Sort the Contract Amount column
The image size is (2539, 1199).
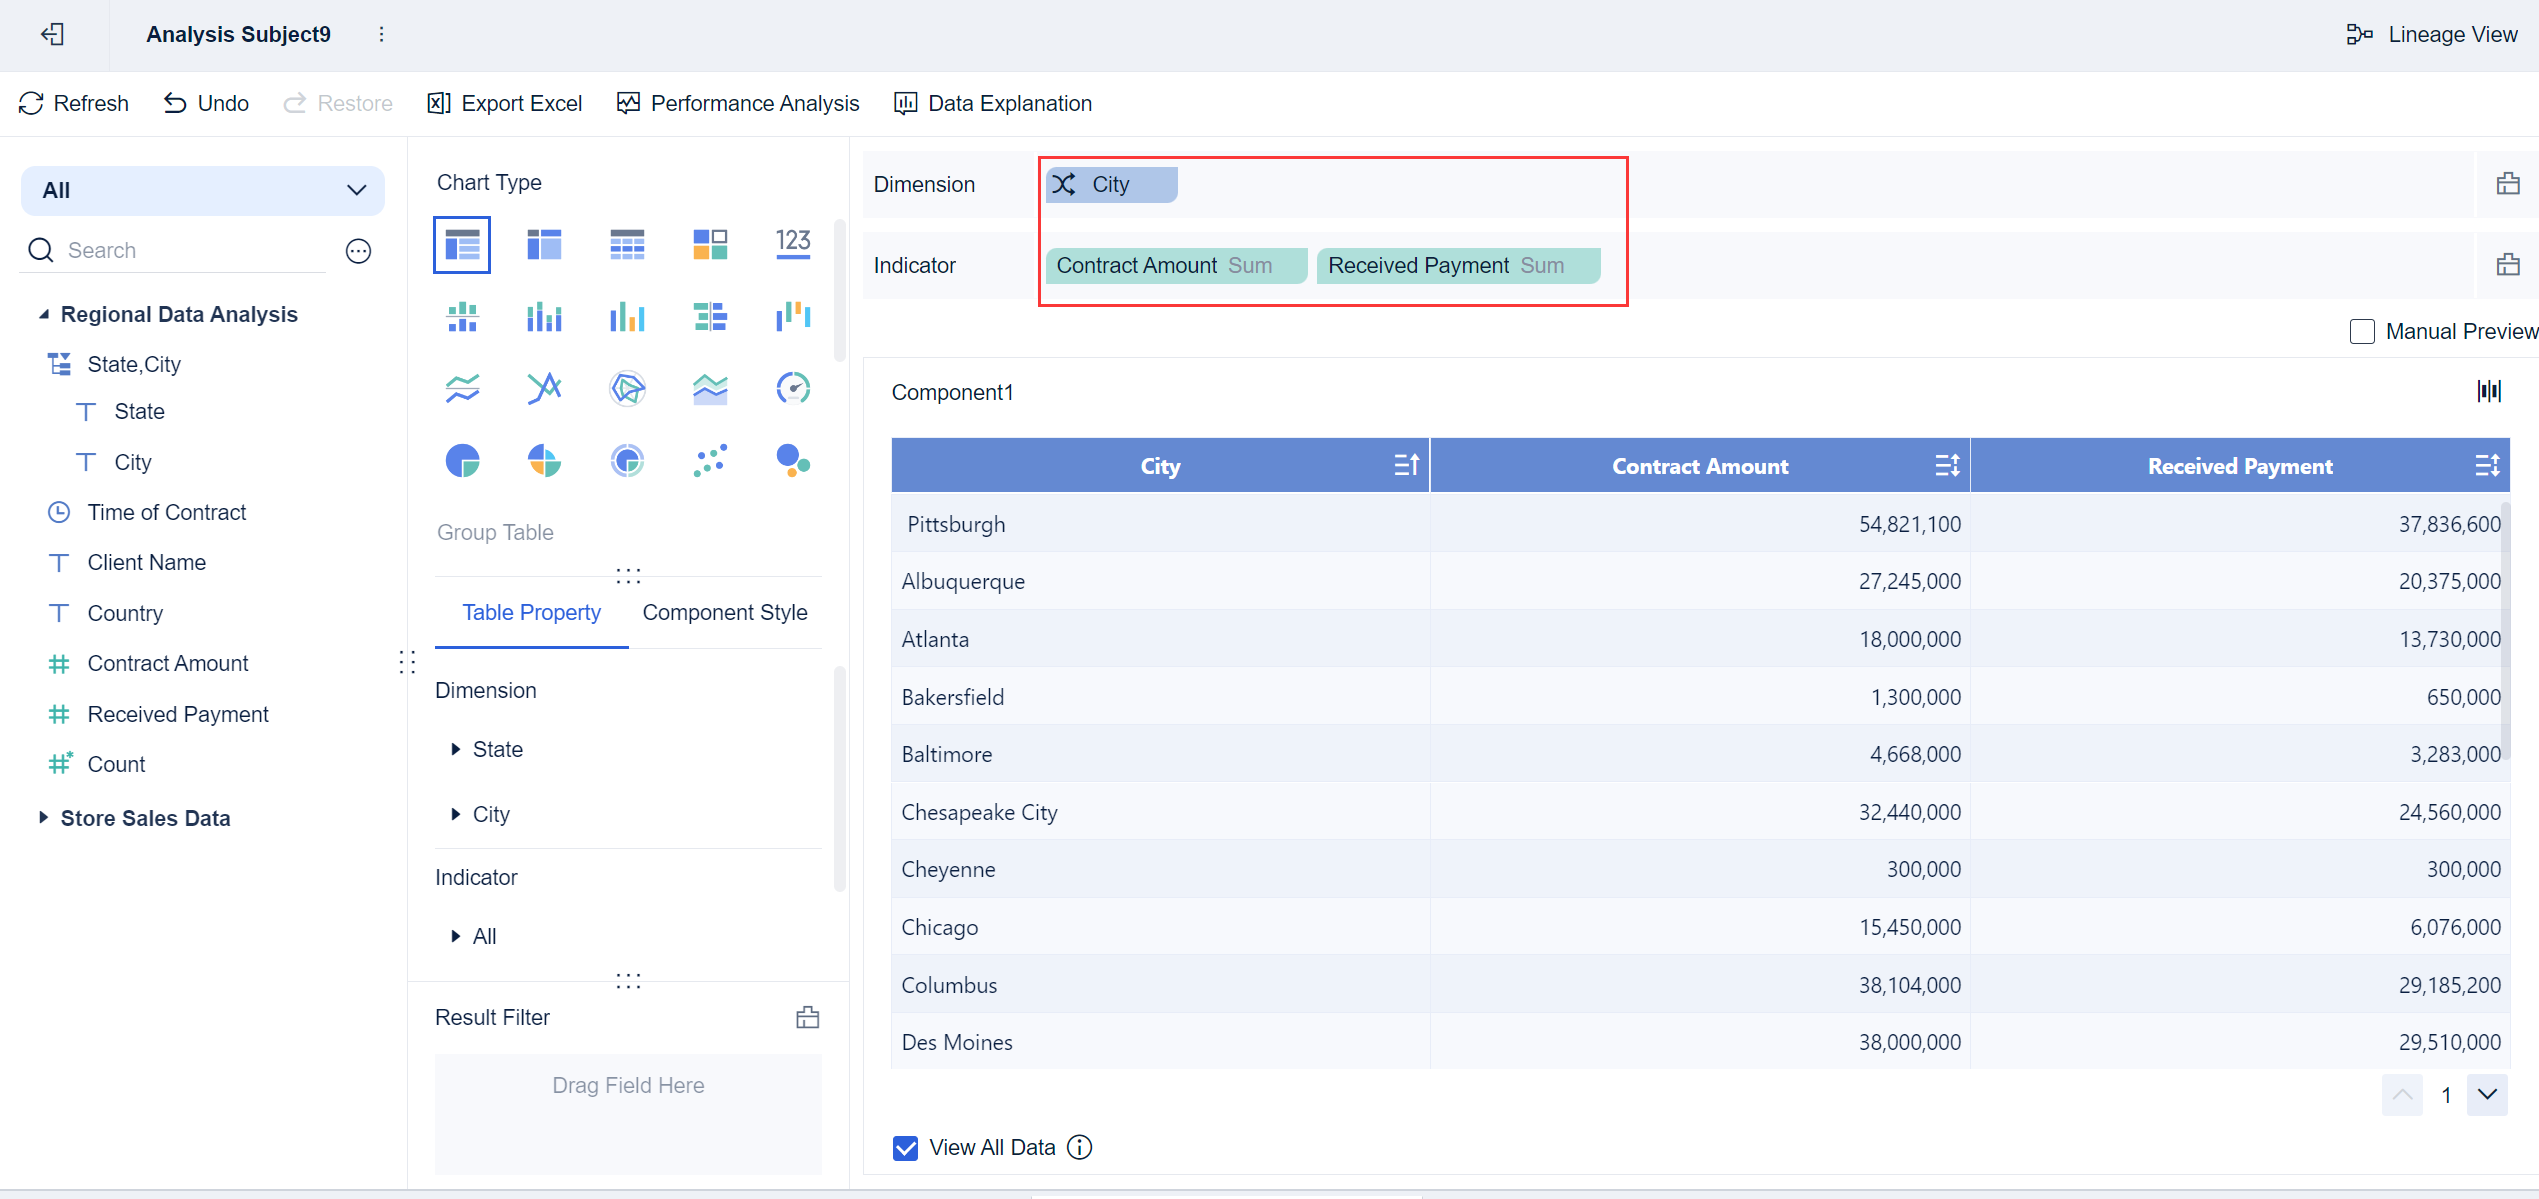coord(1947,466)
